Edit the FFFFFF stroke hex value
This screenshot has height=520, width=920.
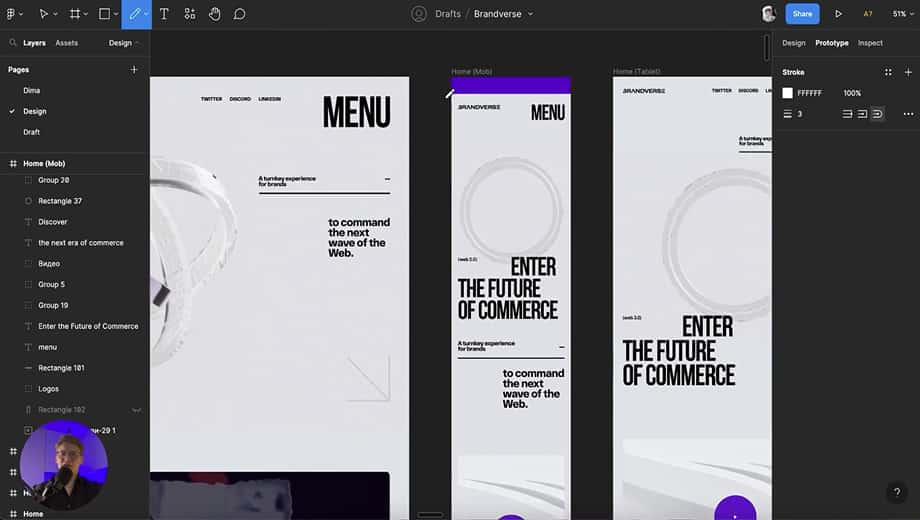(x=809, y=93)
